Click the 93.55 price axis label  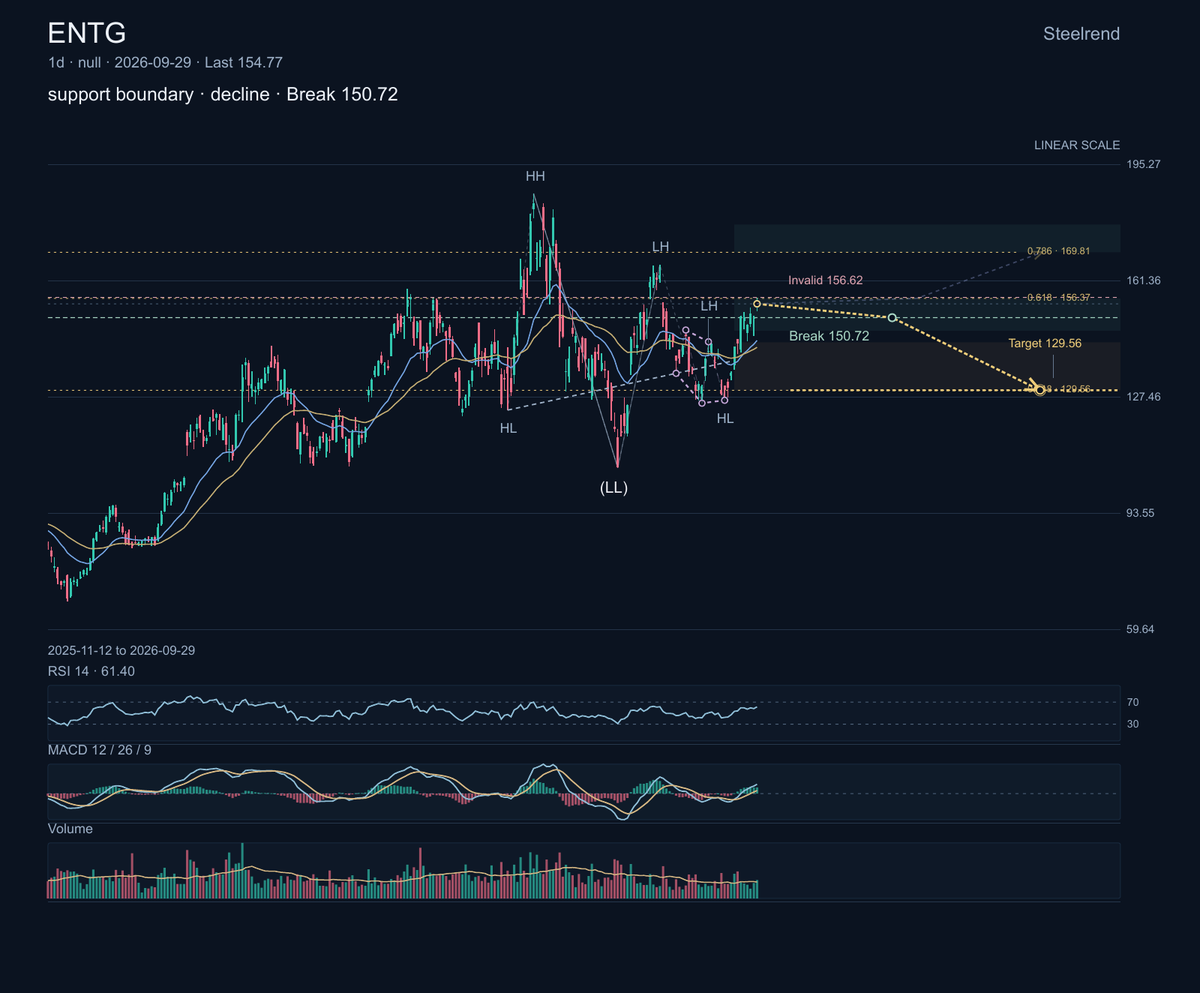point(1142,513)
